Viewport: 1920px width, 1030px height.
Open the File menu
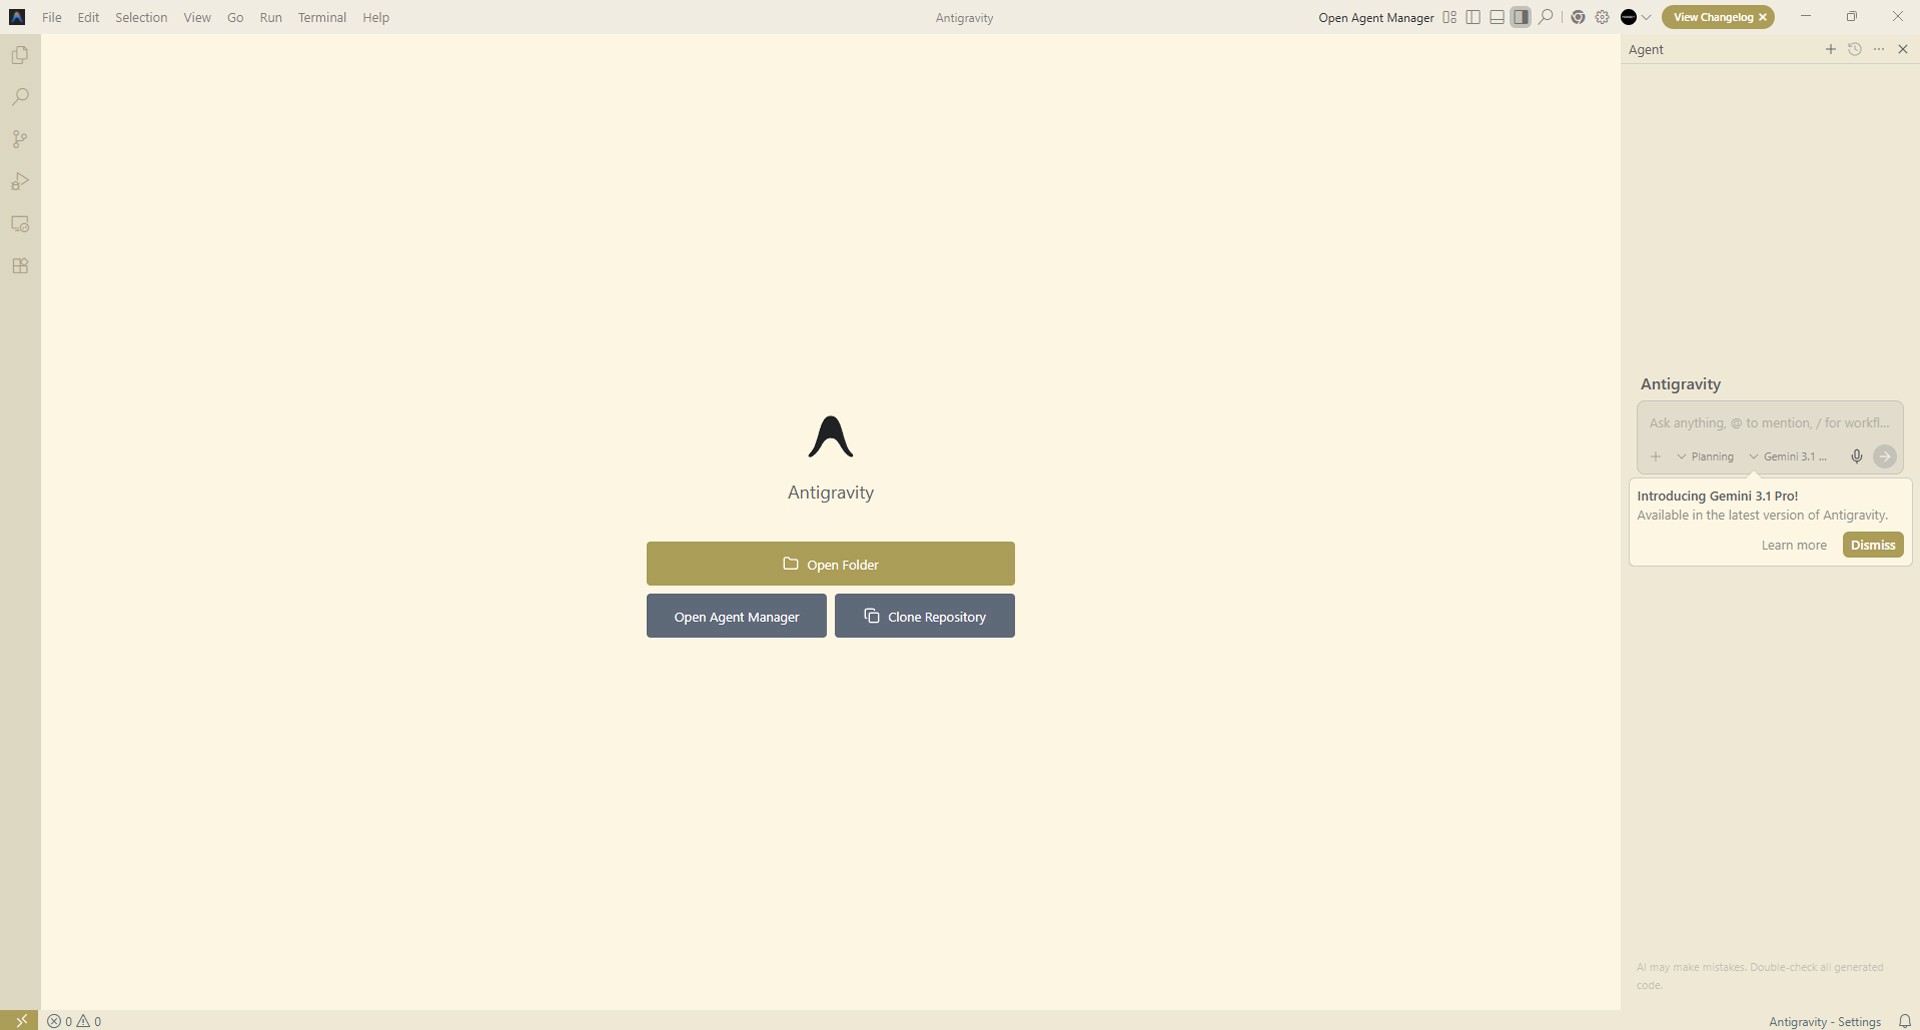click(x=52, y=17)
